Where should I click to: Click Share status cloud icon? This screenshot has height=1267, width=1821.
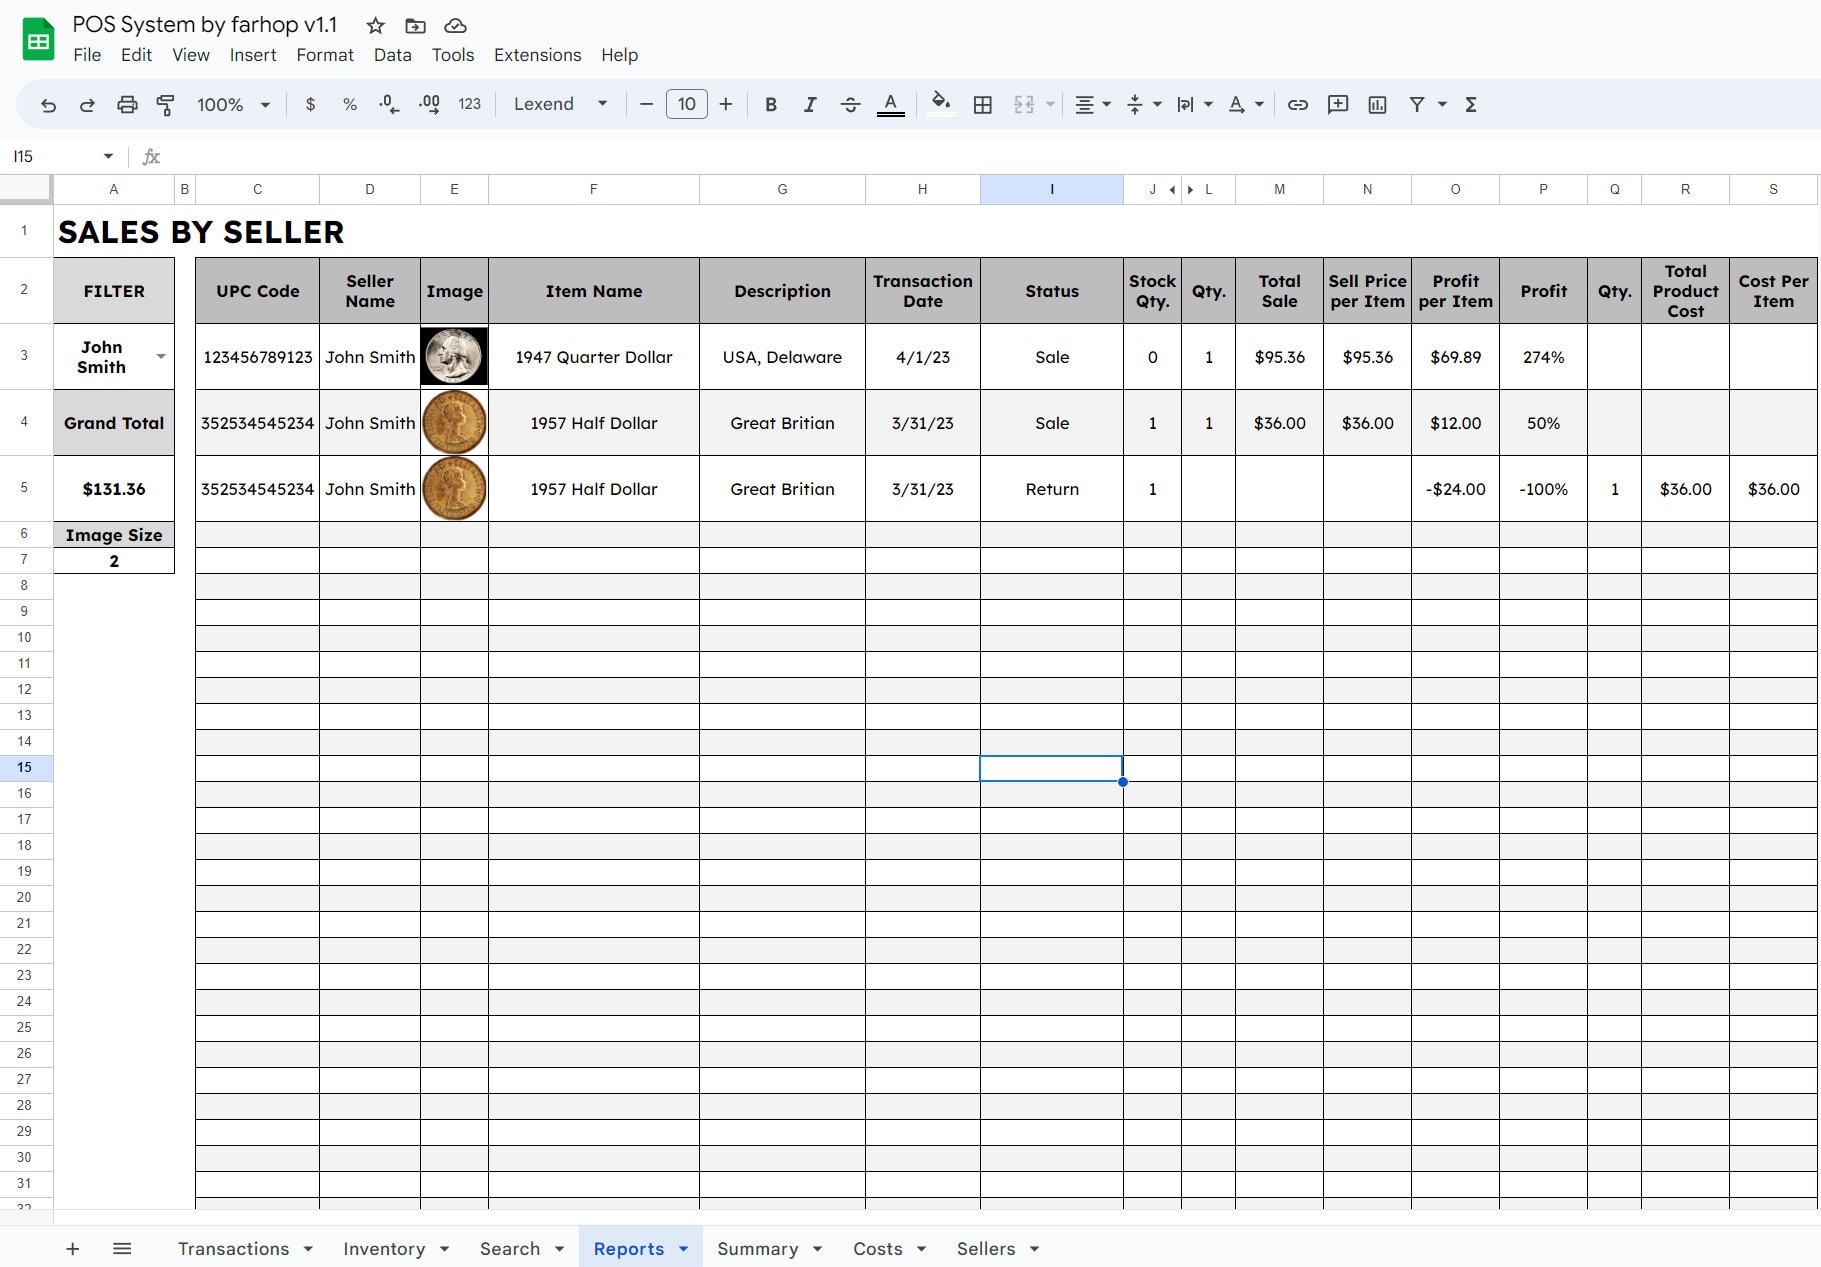(455, 26)
